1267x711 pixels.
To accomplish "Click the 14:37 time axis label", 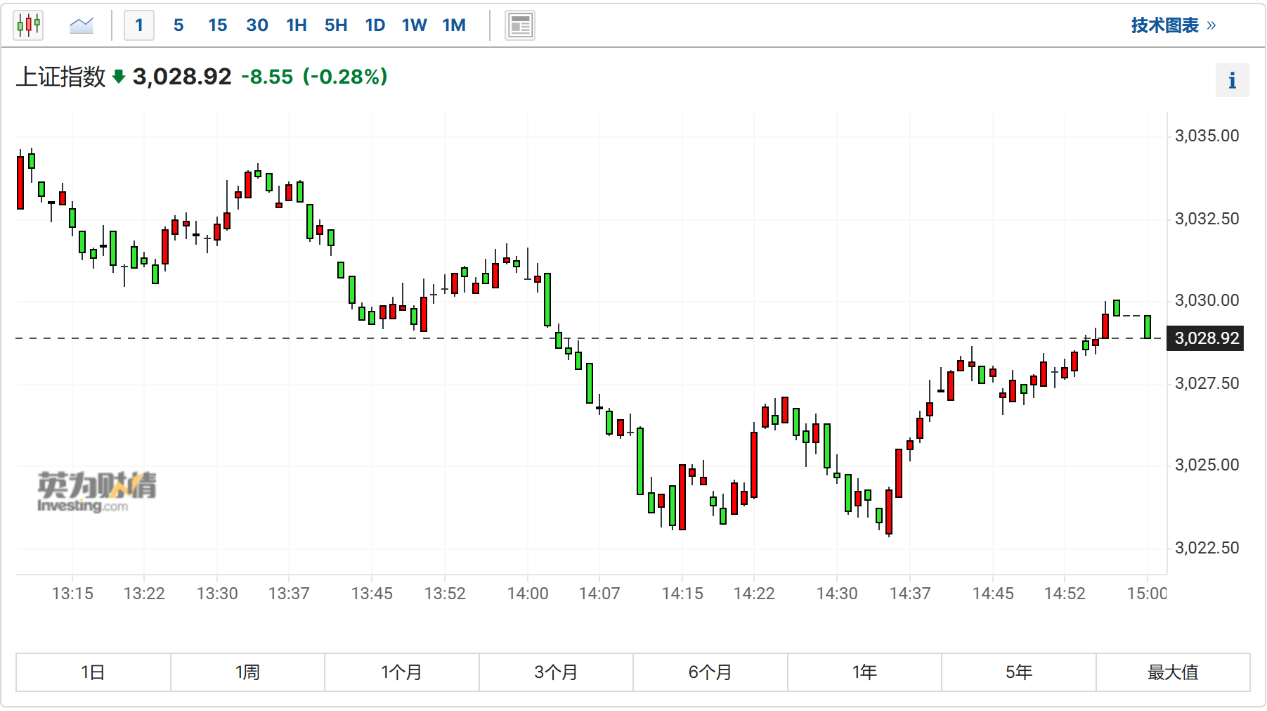I will [x=909, y=593].
